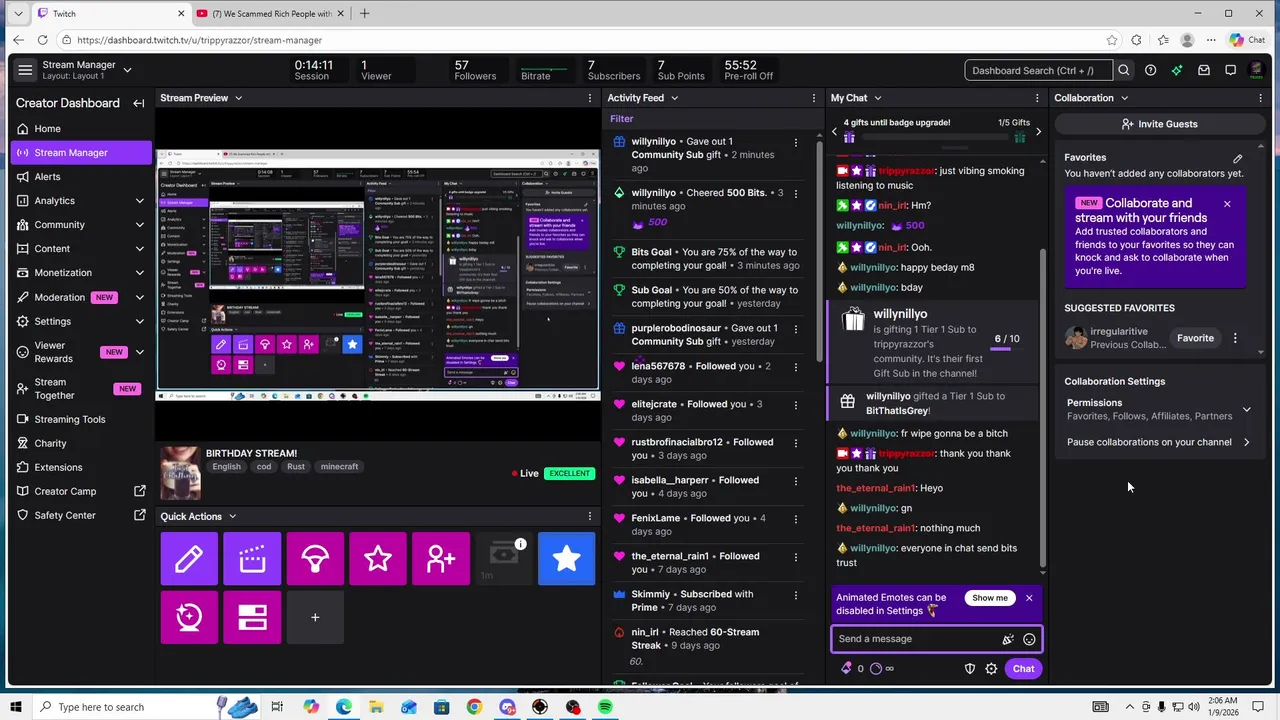
Task: Open chat settings gear icon
Action: 991,669
